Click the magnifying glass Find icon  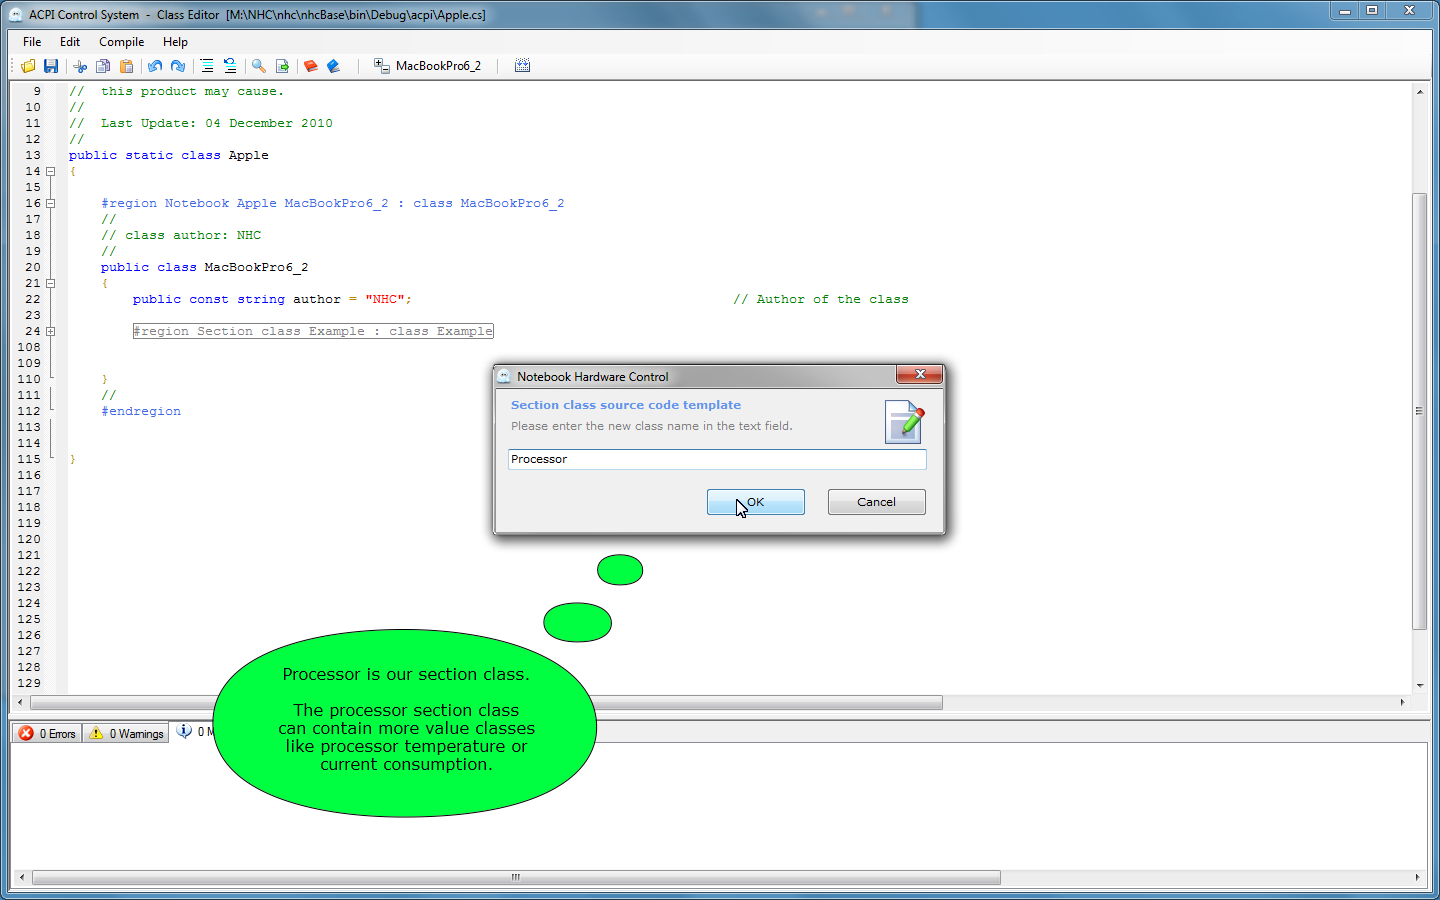[x=259, y=66]
